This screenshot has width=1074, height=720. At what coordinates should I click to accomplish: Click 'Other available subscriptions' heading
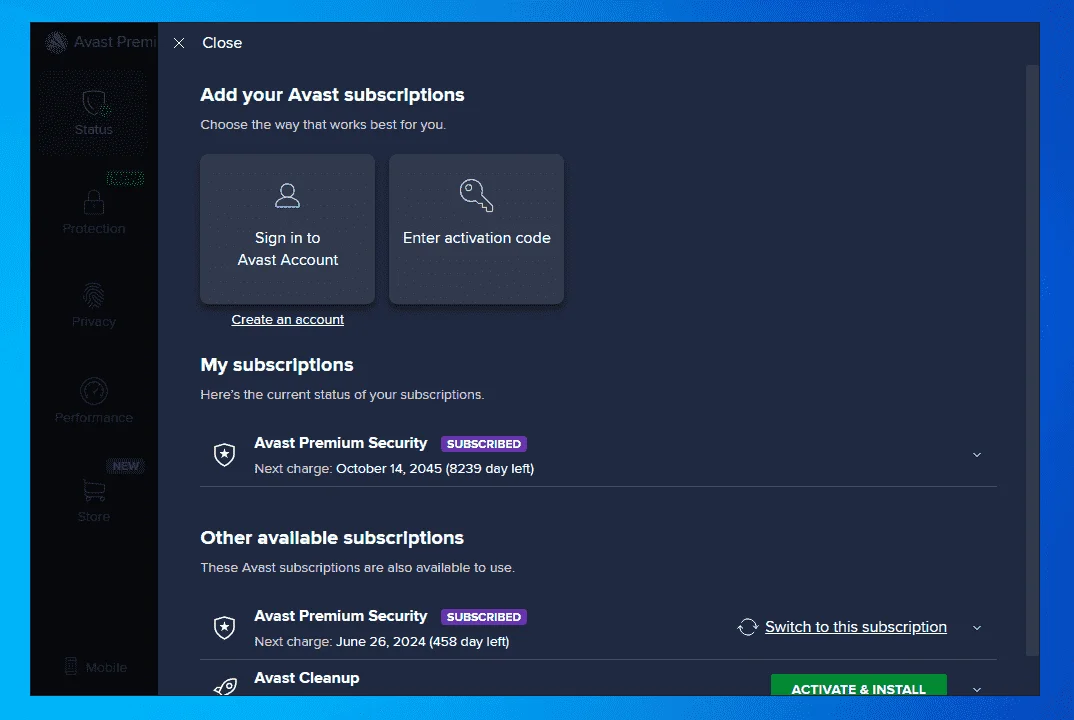pyautogui.click(x=332, y=538)
